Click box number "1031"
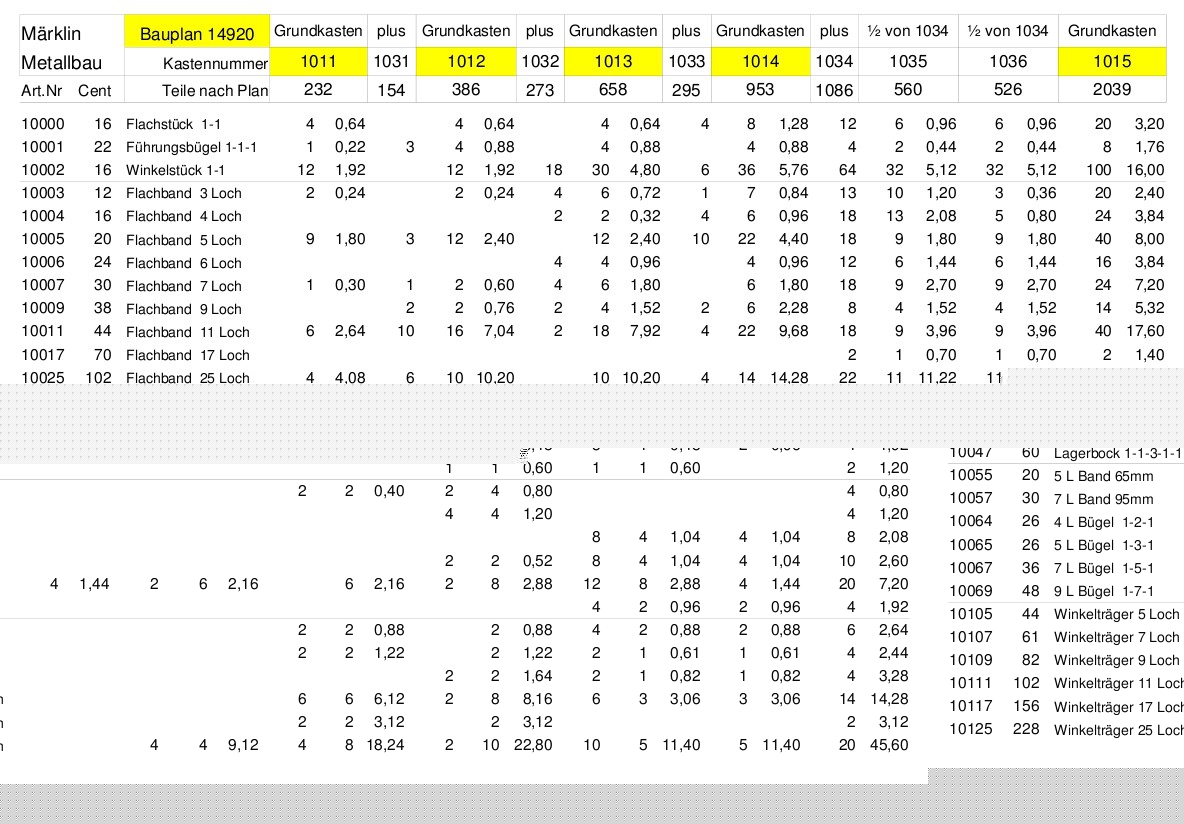Image resolution: width=1184 pixels, height=824 pixels. pos(391,61)
